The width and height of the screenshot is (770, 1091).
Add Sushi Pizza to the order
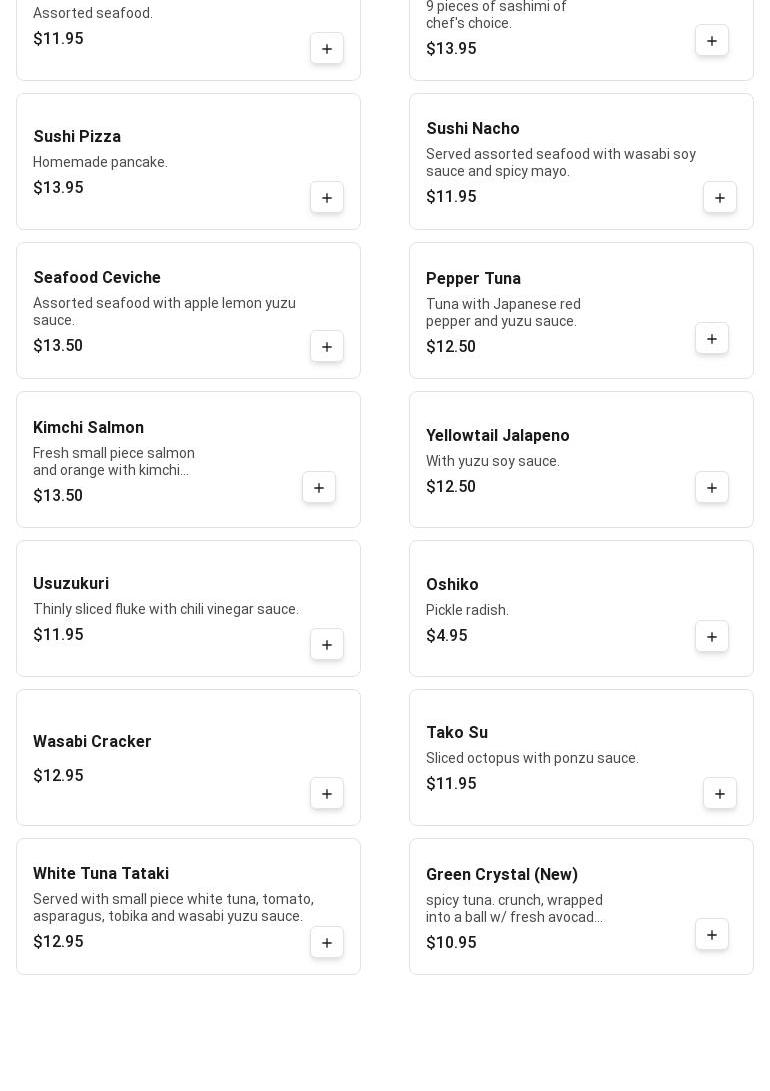327,198
